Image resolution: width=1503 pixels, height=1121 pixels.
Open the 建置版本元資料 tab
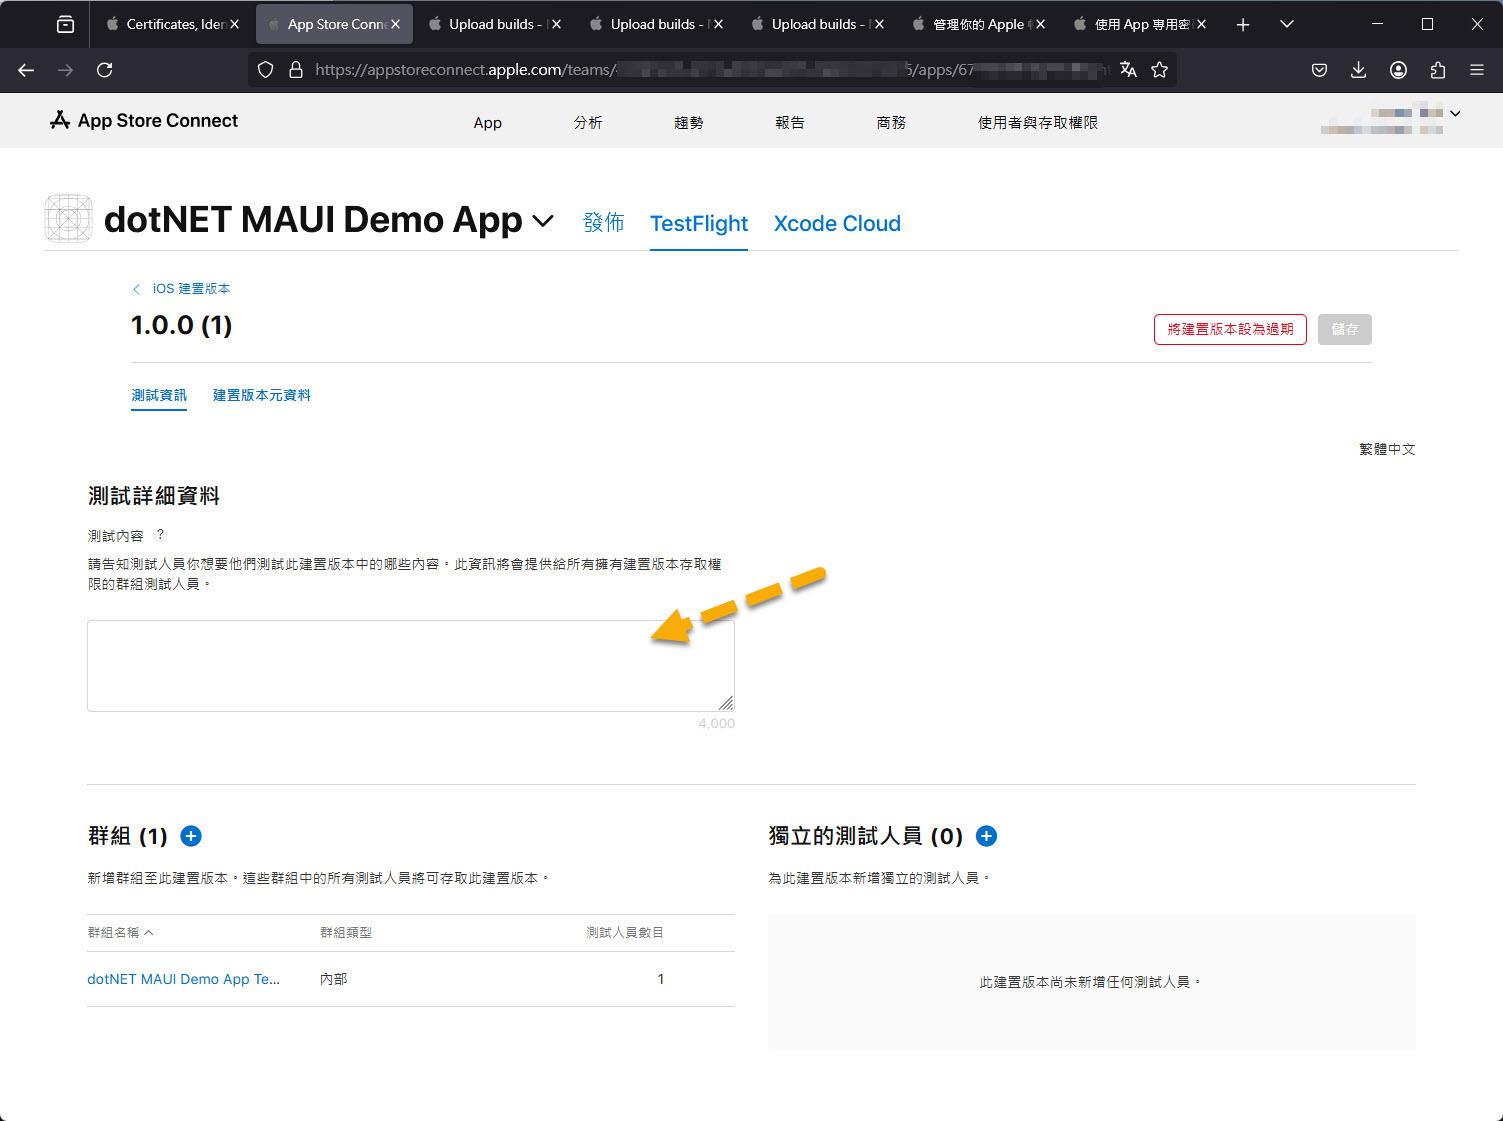pos(262,395)
